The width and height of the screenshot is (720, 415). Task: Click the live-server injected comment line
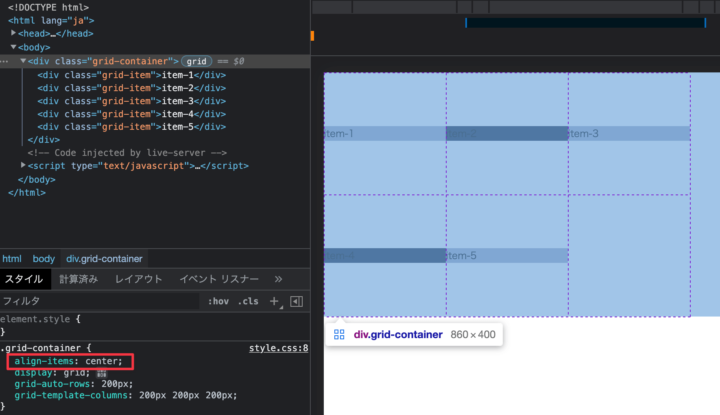[x=127, y=153]
